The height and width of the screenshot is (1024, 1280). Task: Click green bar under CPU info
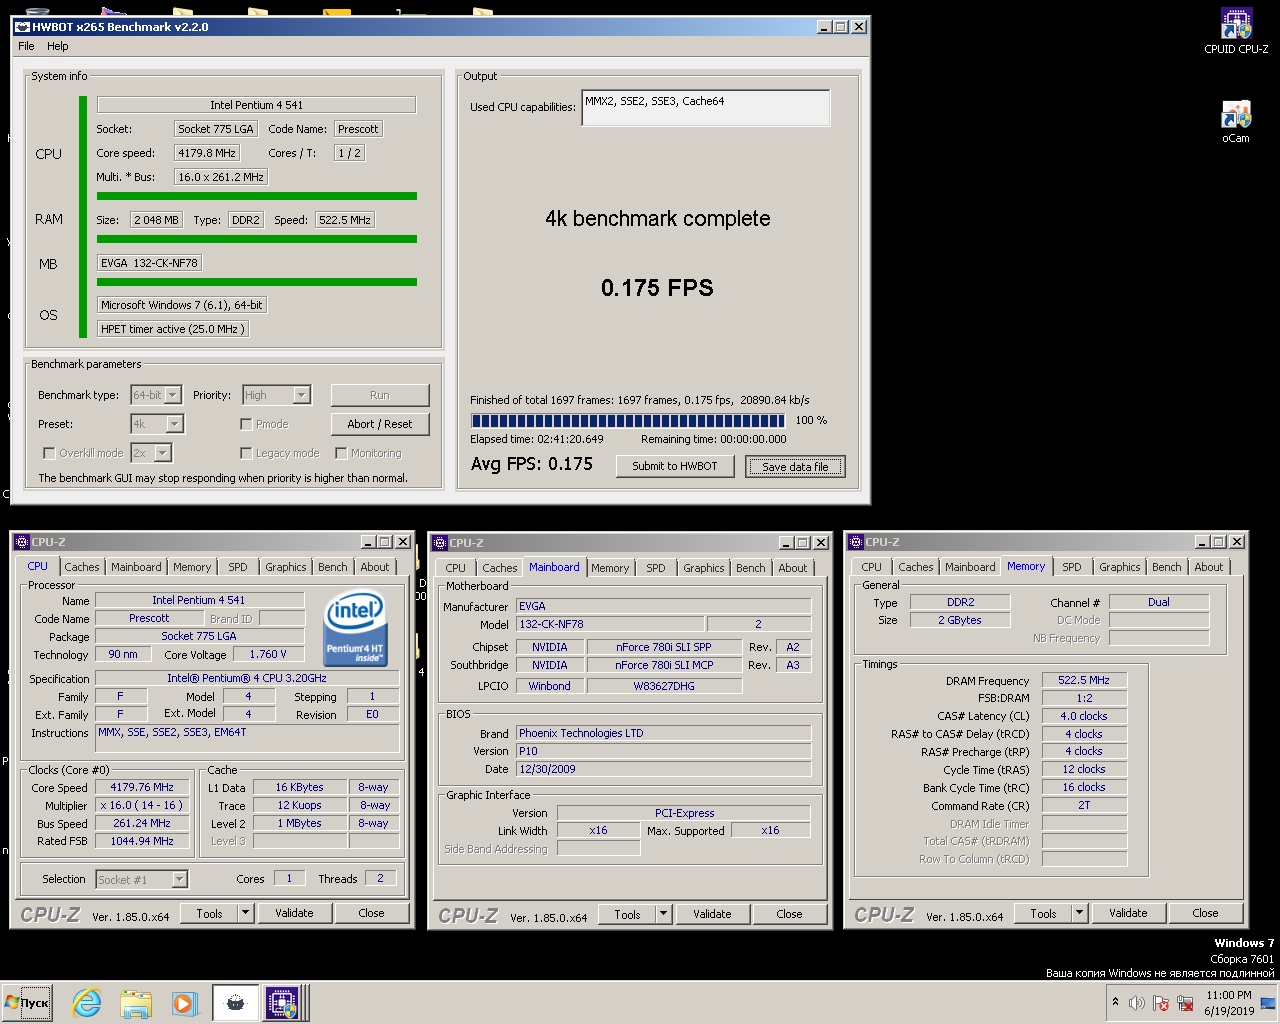click(x=257, y=196)
